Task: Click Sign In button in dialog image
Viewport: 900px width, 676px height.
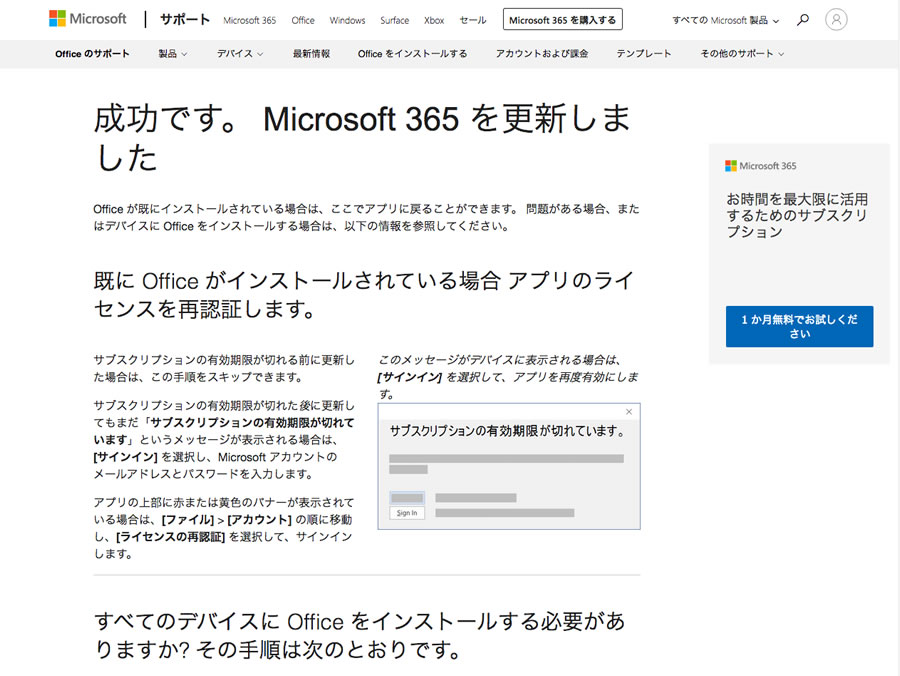Action: [x=407, y=512]
